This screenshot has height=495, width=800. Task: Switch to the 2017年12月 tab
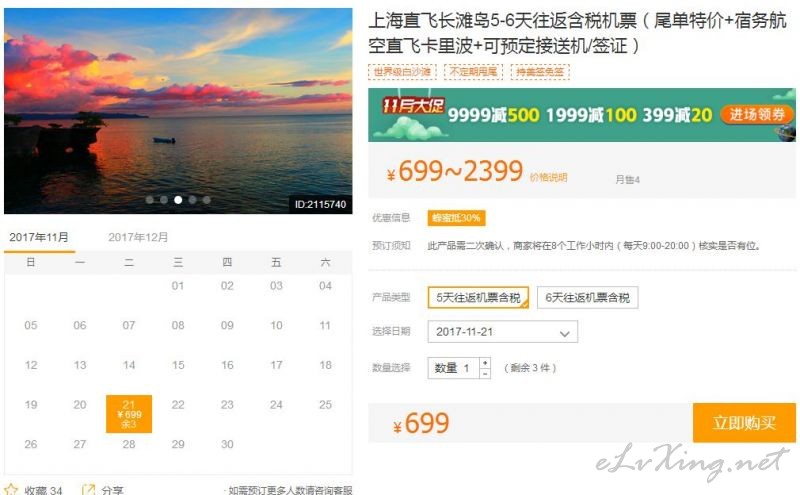(138, 237)
